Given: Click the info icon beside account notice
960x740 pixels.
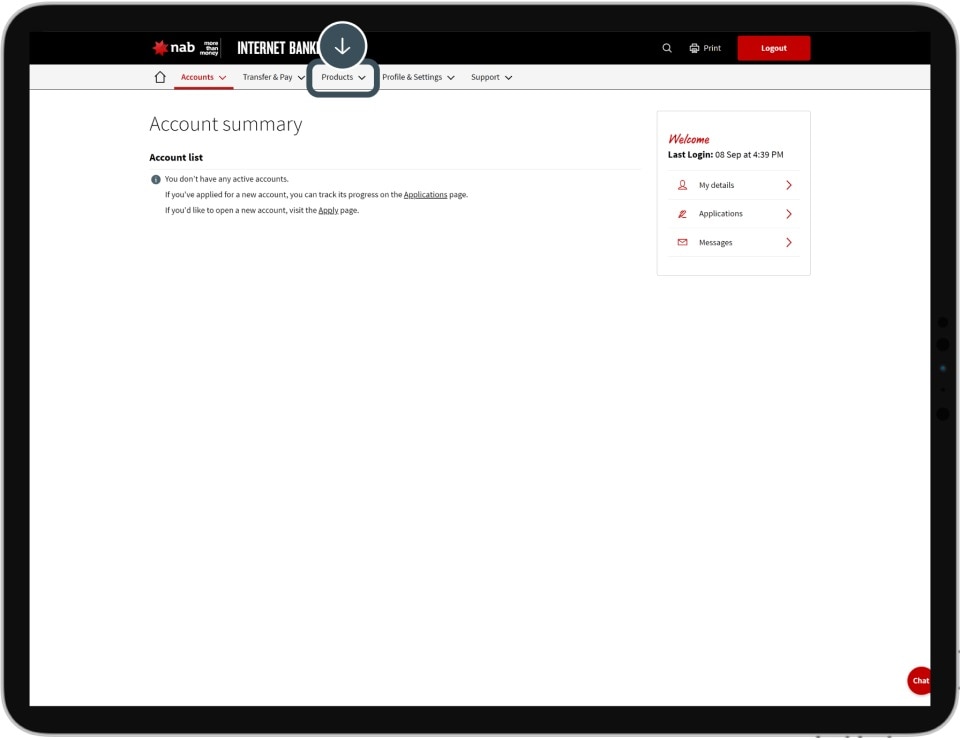Looking at the screenshot, I should (x=155, y=180).
